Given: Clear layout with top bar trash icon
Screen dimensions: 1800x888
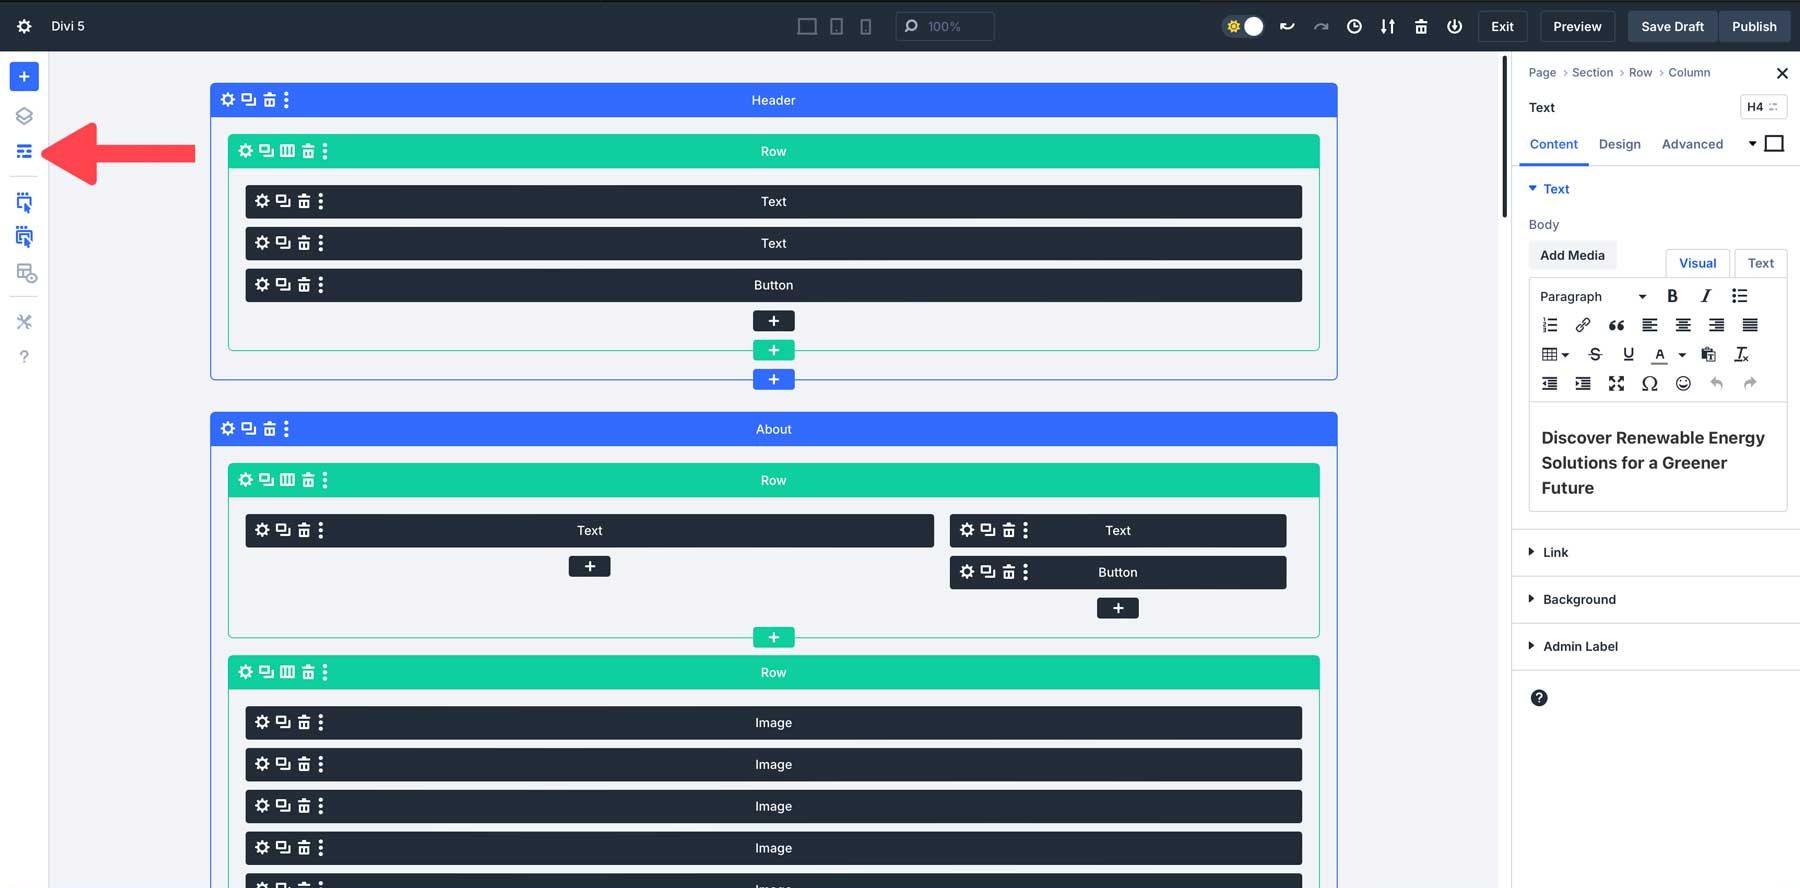Looking at the screenshot, I should pyautogui.click(x=1421, y=26).
